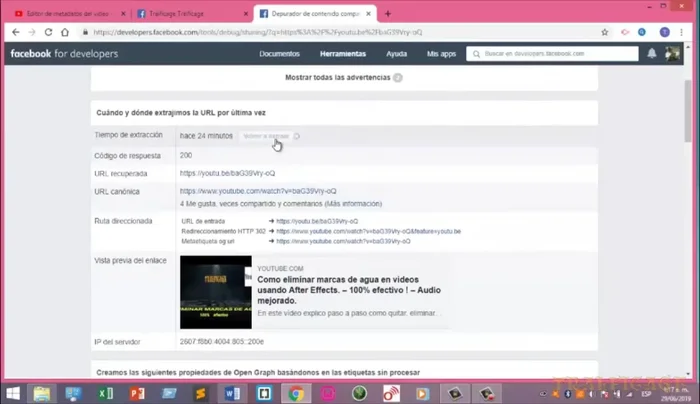Reload the page with the refresh button
700x404 pixels.
[x=52, y=32]
